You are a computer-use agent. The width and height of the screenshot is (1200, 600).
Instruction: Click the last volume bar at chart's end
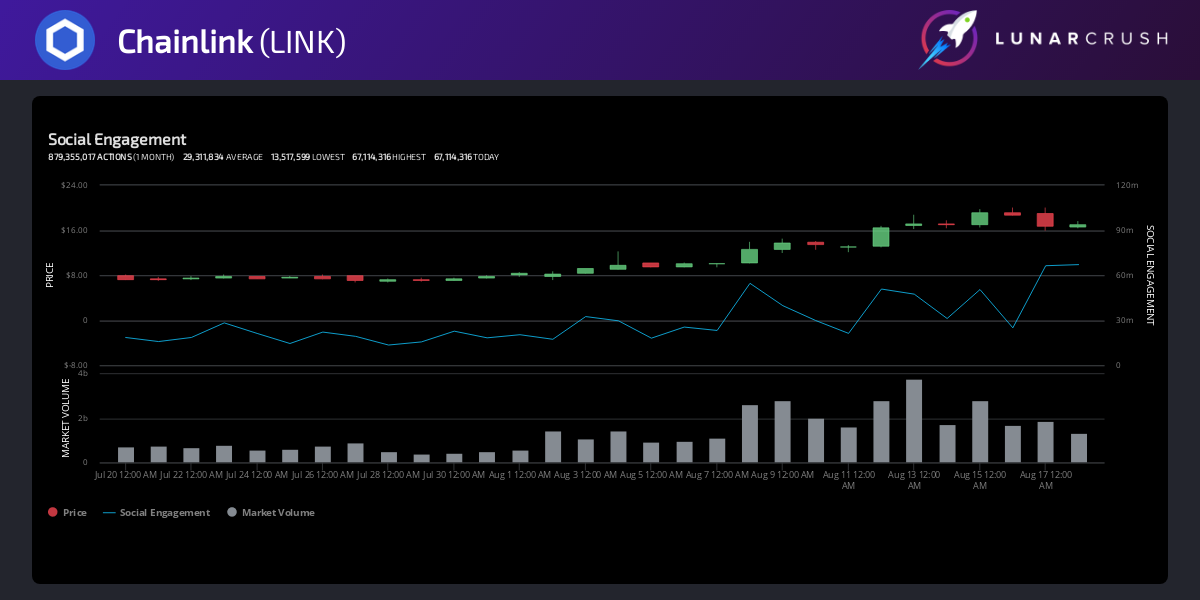[x=1079, y=448]
